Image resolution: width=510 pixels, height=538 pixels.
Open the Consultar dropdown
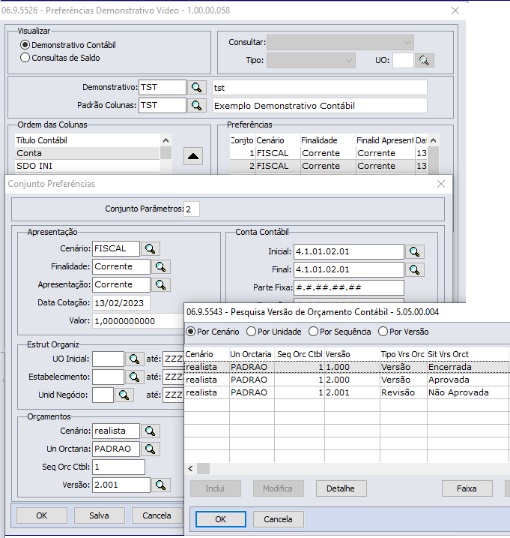340,43
